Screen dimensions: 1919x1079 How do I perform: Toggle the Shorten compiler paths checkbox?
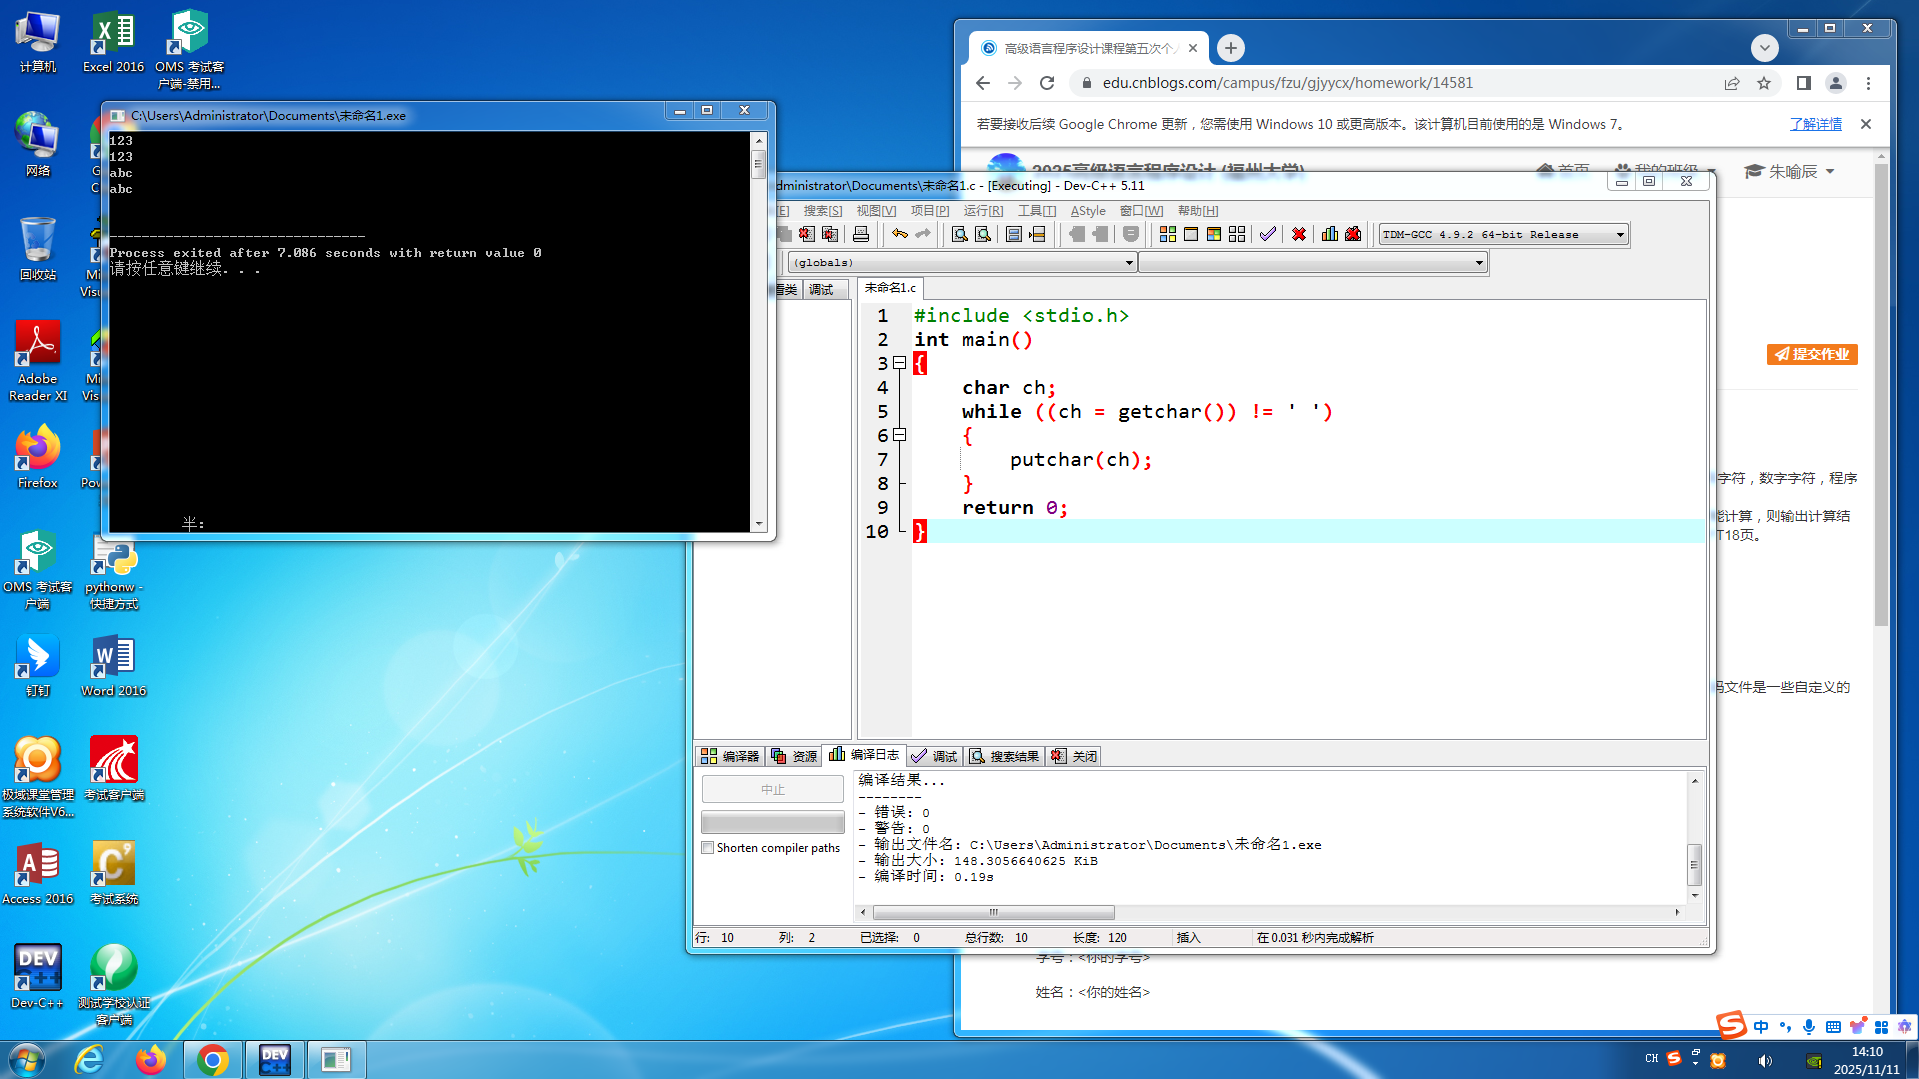pyautogui.click(x=708, y=848)
